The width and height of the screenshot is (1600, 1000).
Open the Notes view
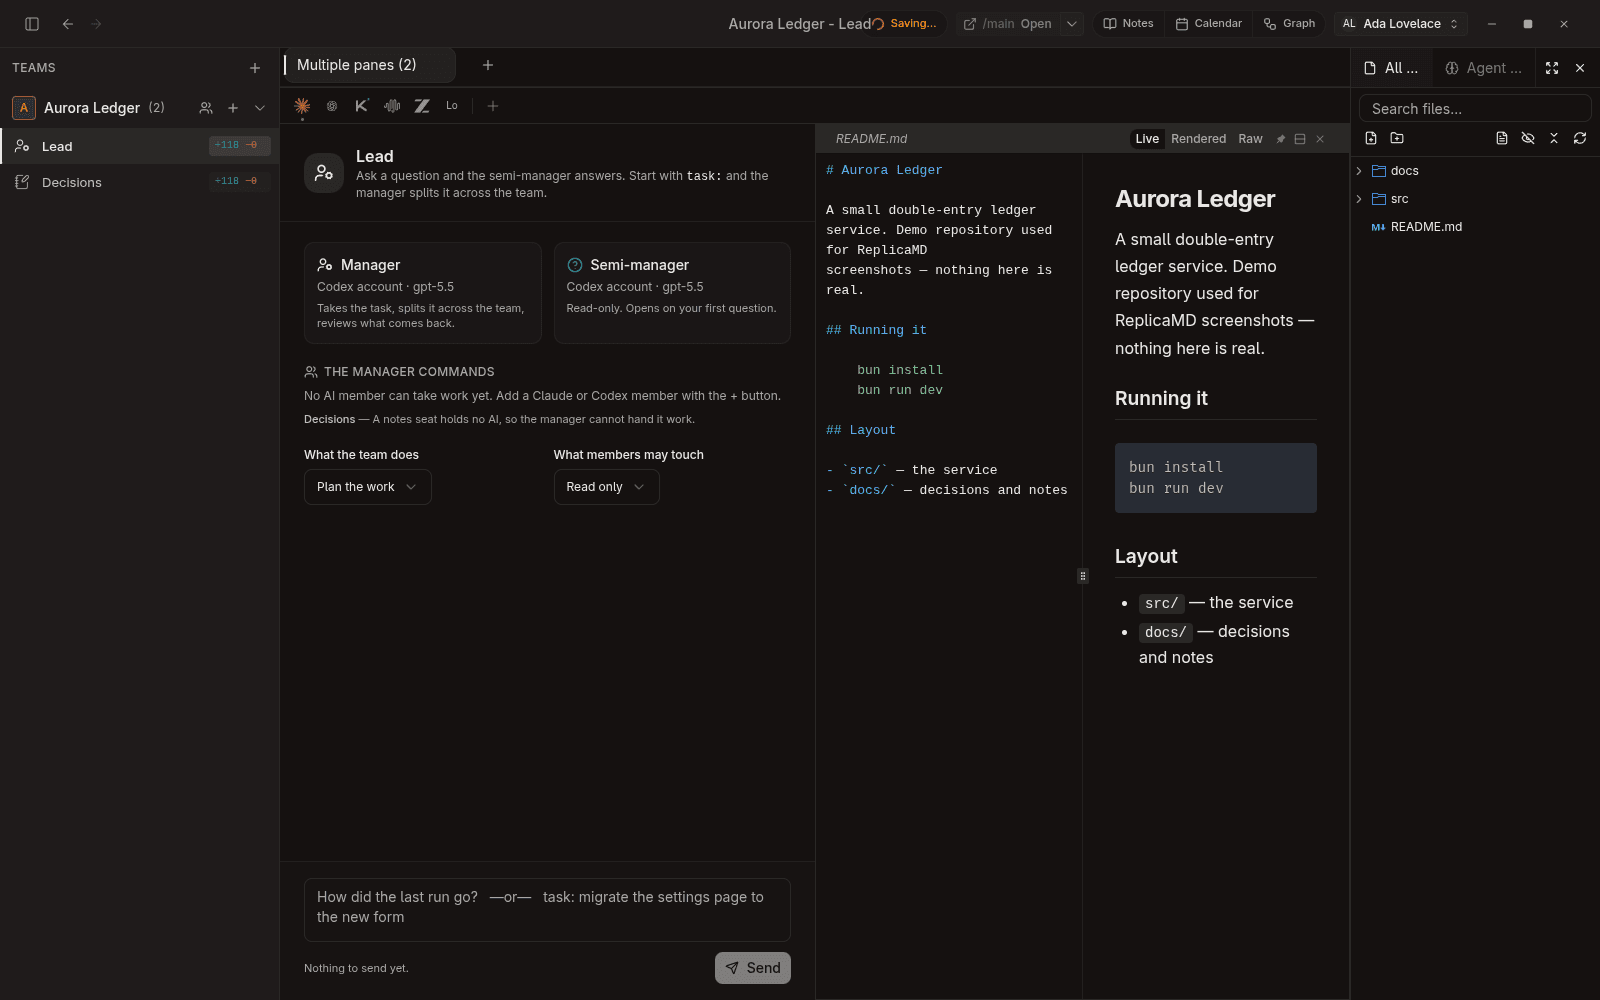[1128, 24]
